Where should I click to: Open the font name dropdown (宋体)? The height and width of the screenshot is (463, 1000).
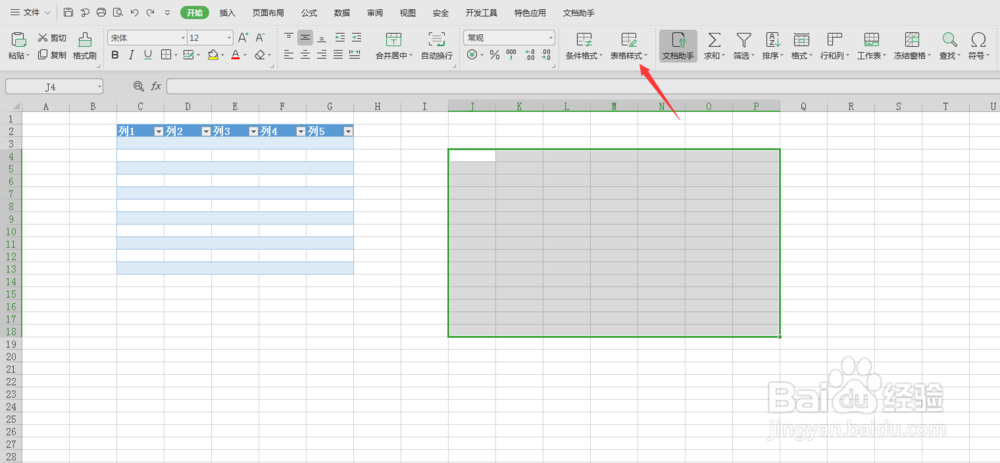[x=183, y=38]
